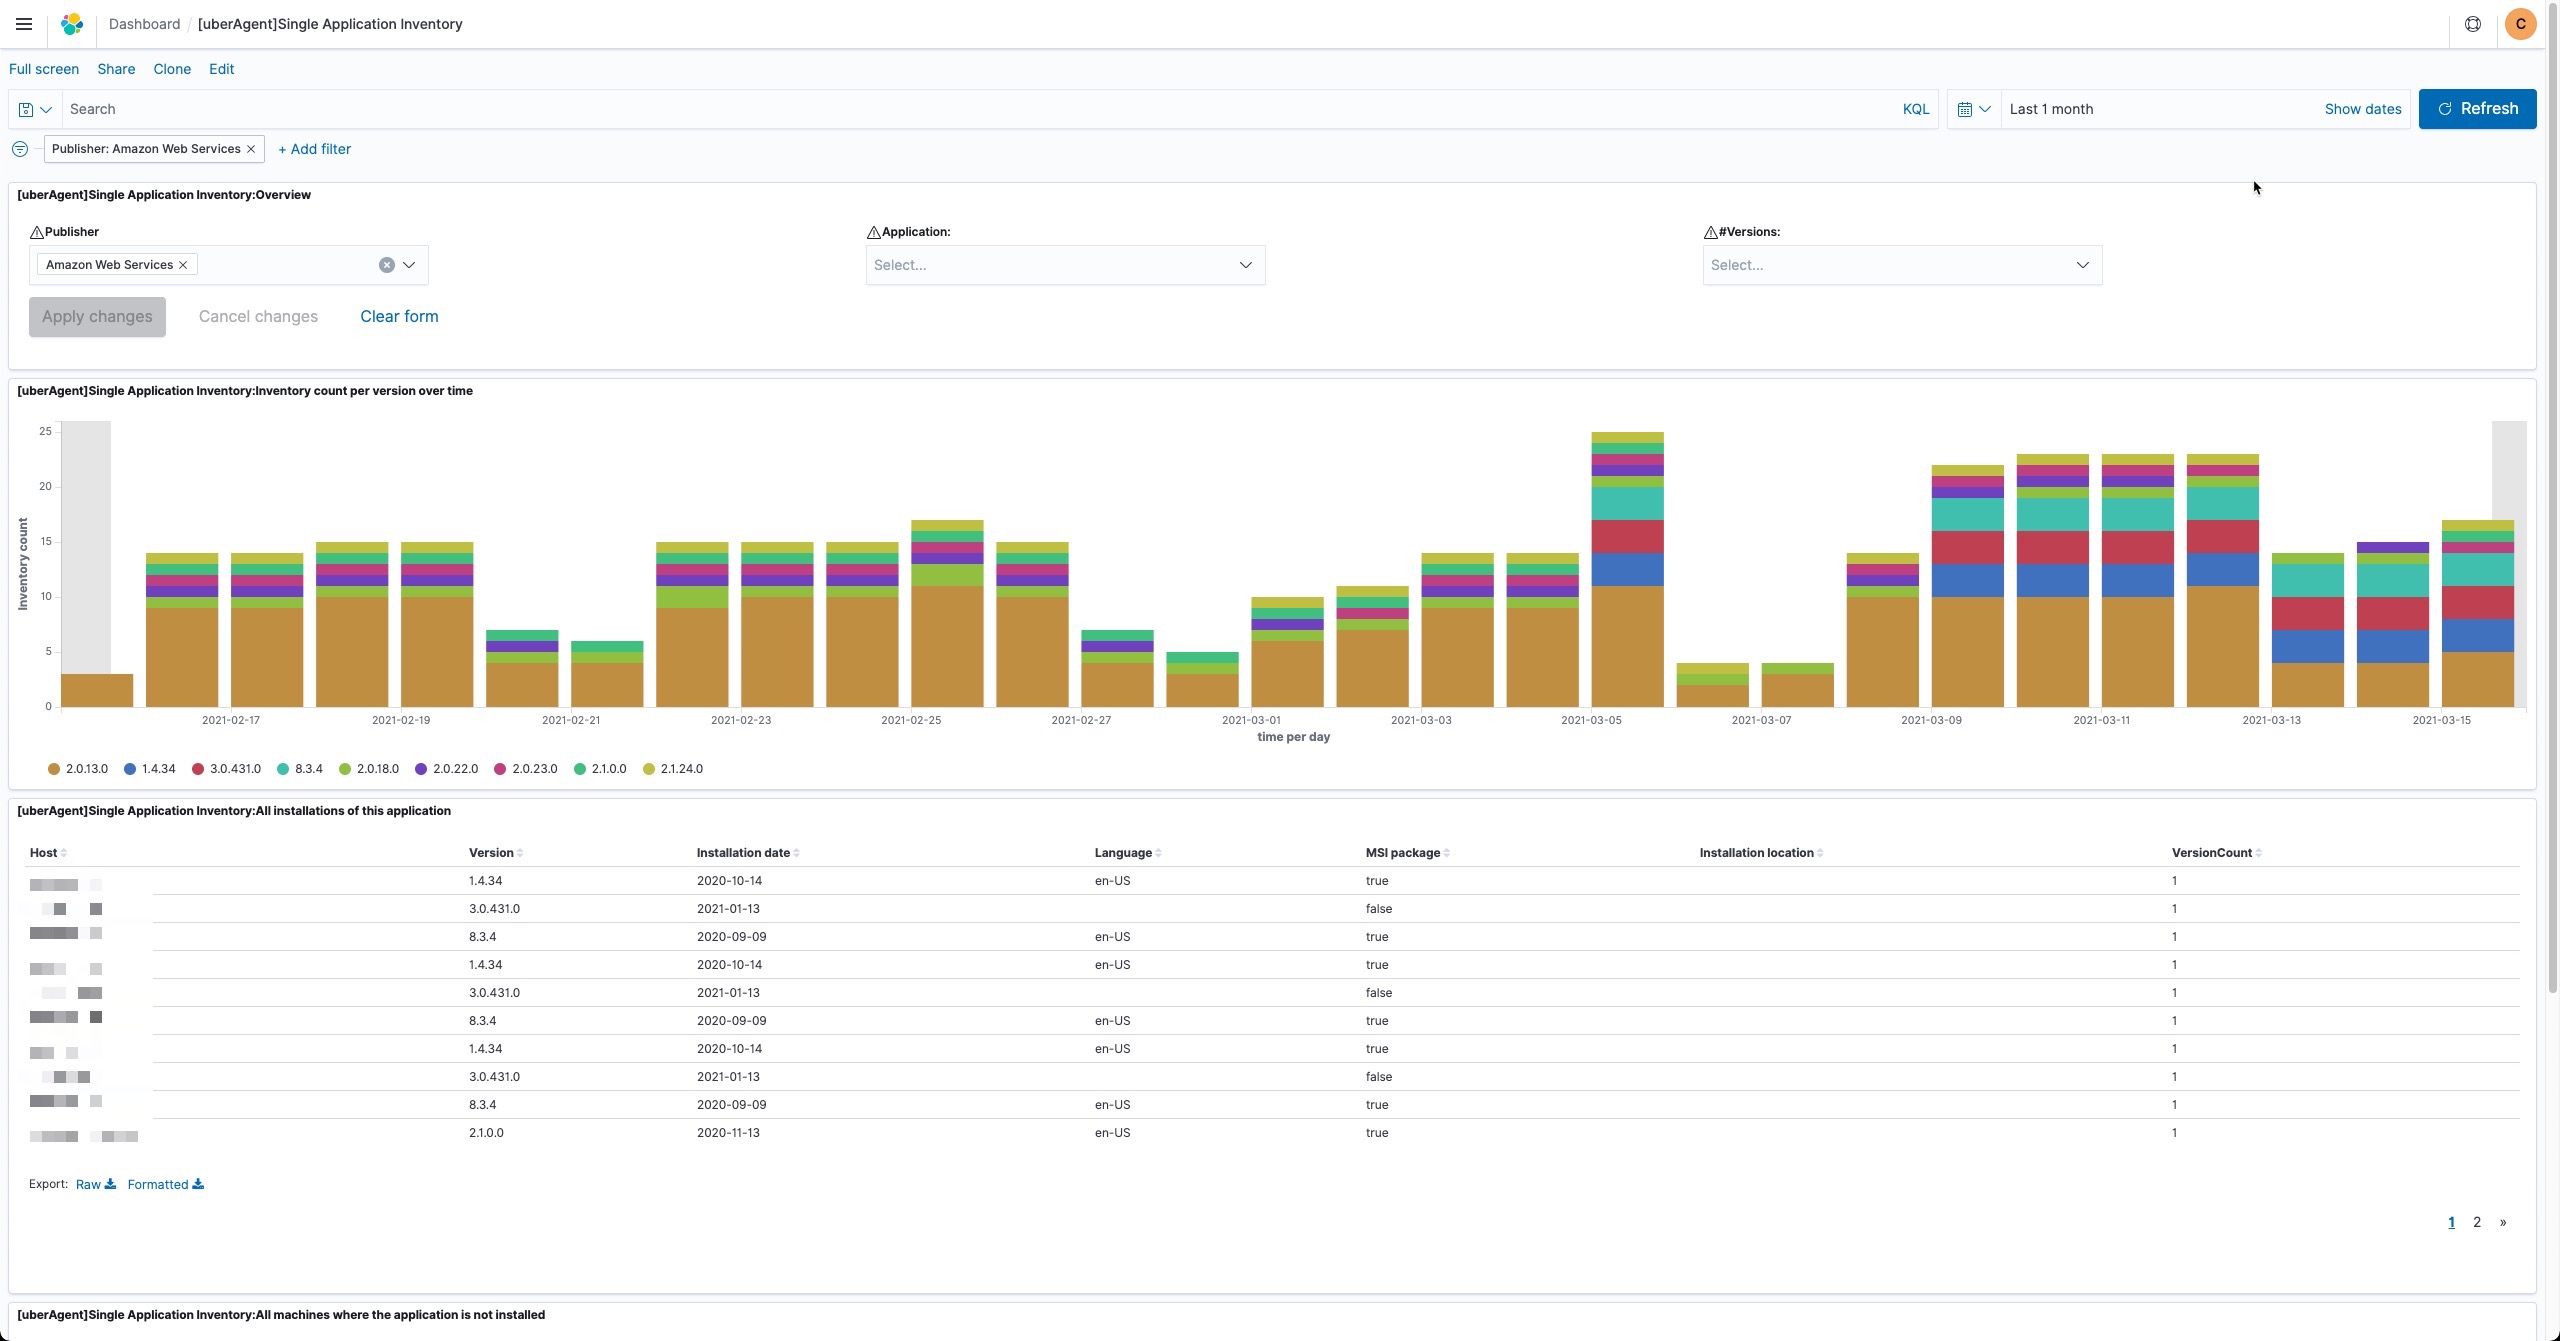The width and height of the screenshot is (2560, 1341).
Task: Click the 3.0.431.0 legend color dot
Action: [x=198, y=769]
